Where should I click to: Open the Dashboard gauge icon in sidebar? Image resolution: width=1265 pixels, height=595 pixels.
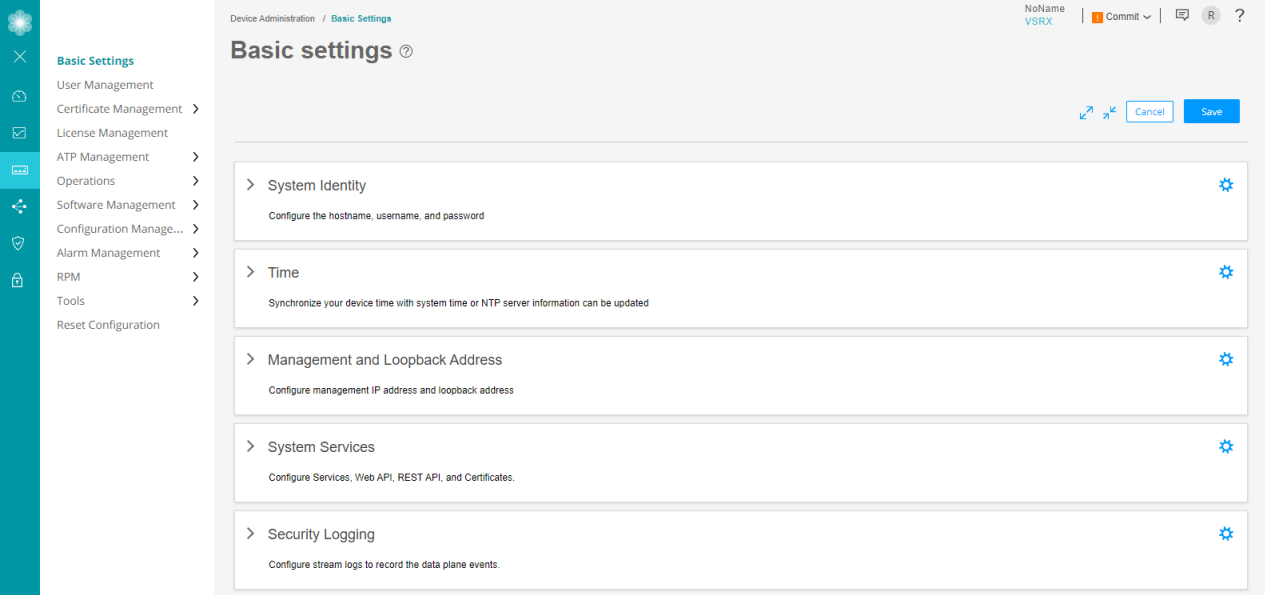coord(19,96)
